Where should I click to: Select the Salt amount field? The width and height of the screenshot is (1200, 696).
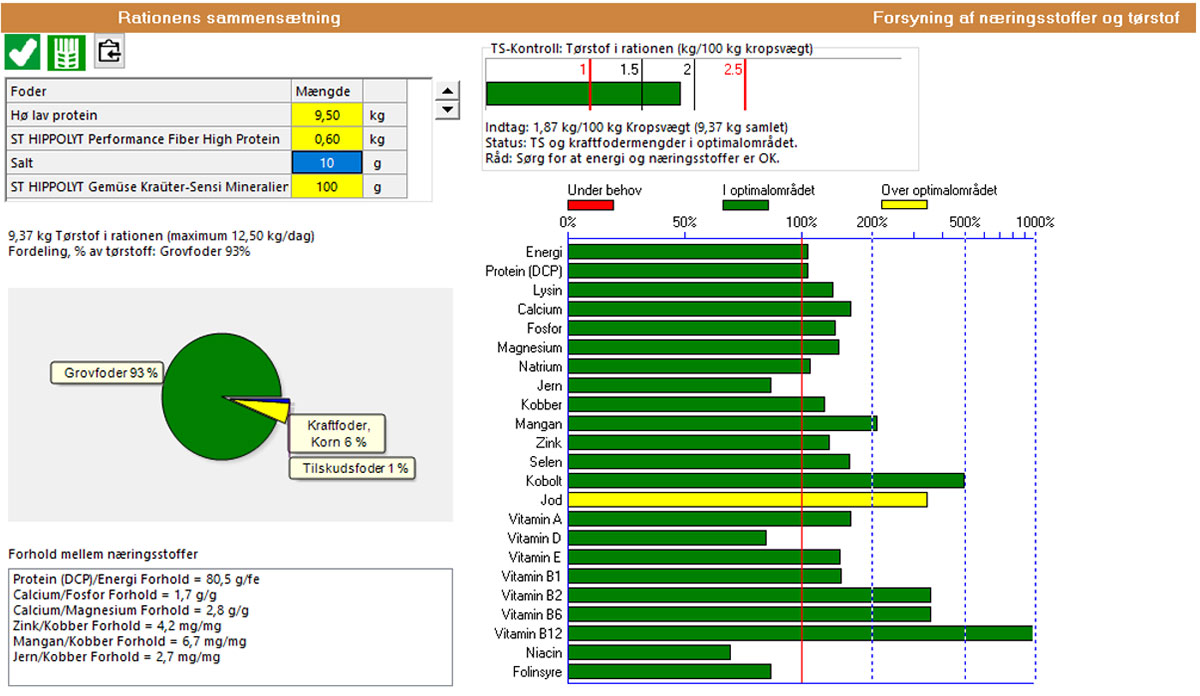pyautogui.click(x=327, y=163)
